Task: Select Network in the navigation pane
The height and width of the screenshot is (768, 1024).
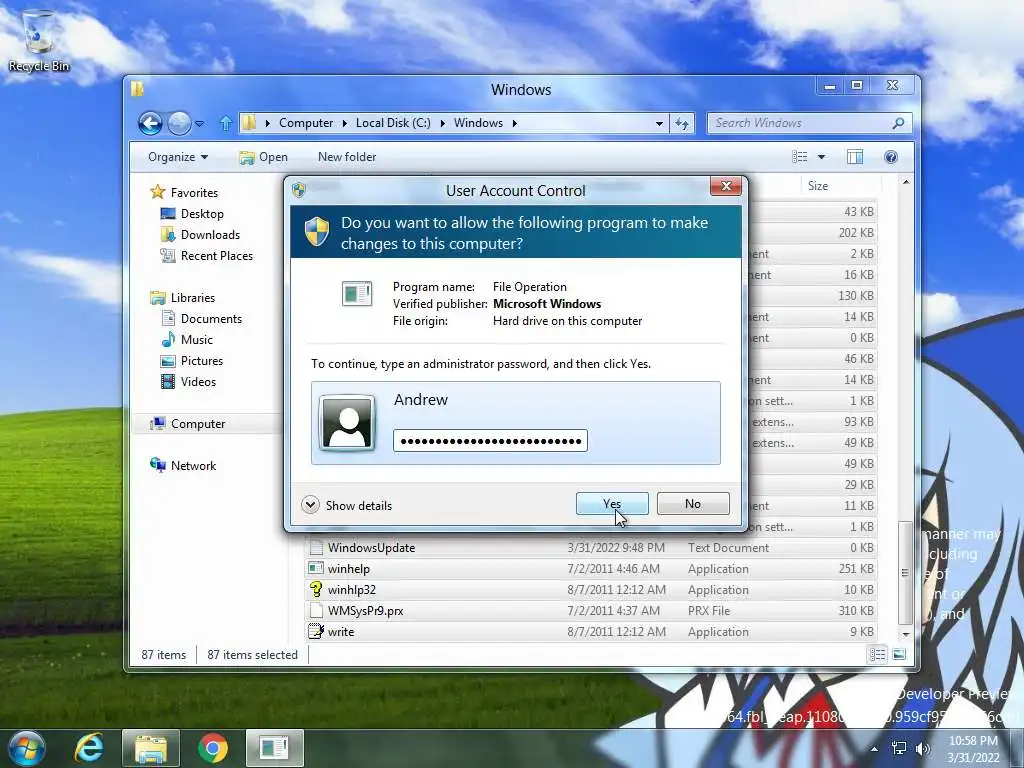Action: (x=183, y=465)
